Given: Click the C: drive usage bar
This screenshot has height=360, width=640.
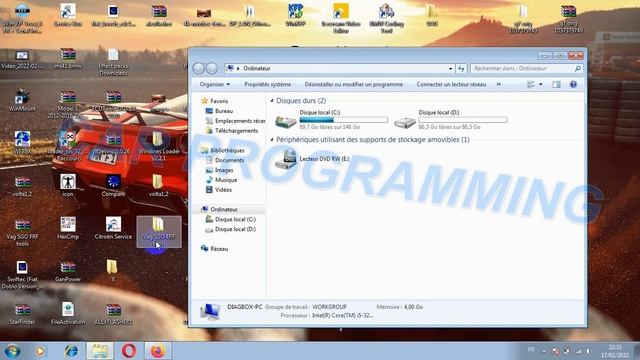Looking at the screenshot, I should (343, 120).
